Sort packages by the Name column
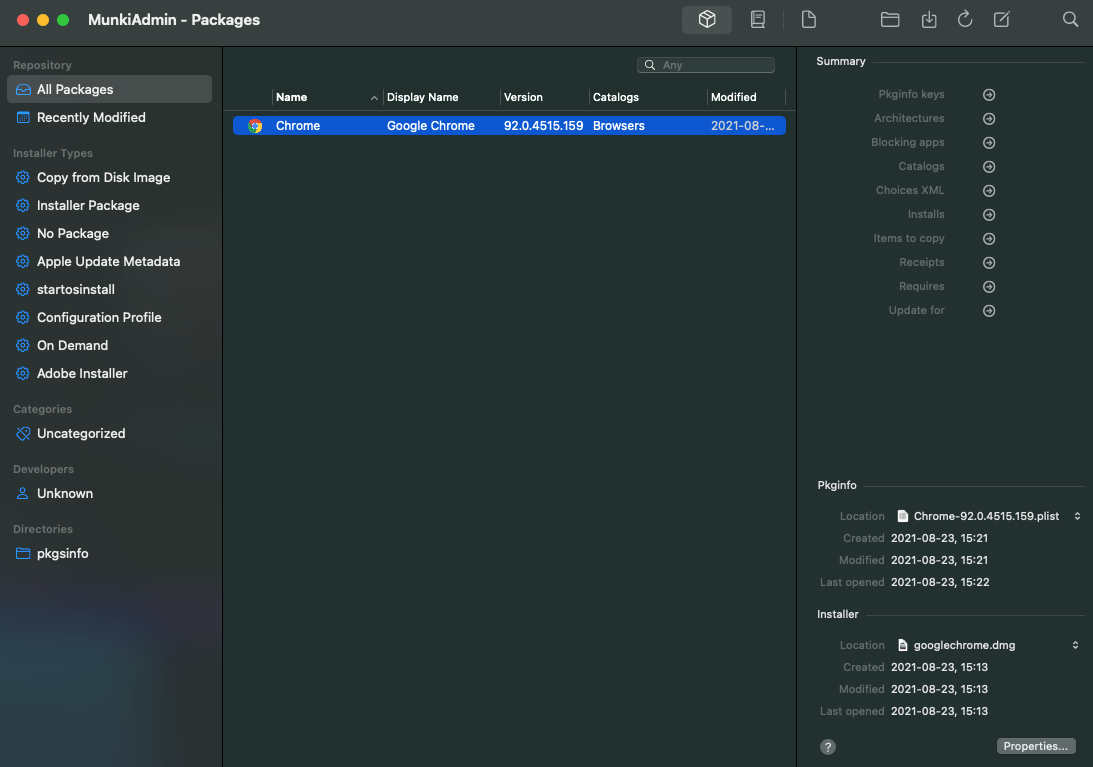This screenshot has height=767, width=1093. 320,97
